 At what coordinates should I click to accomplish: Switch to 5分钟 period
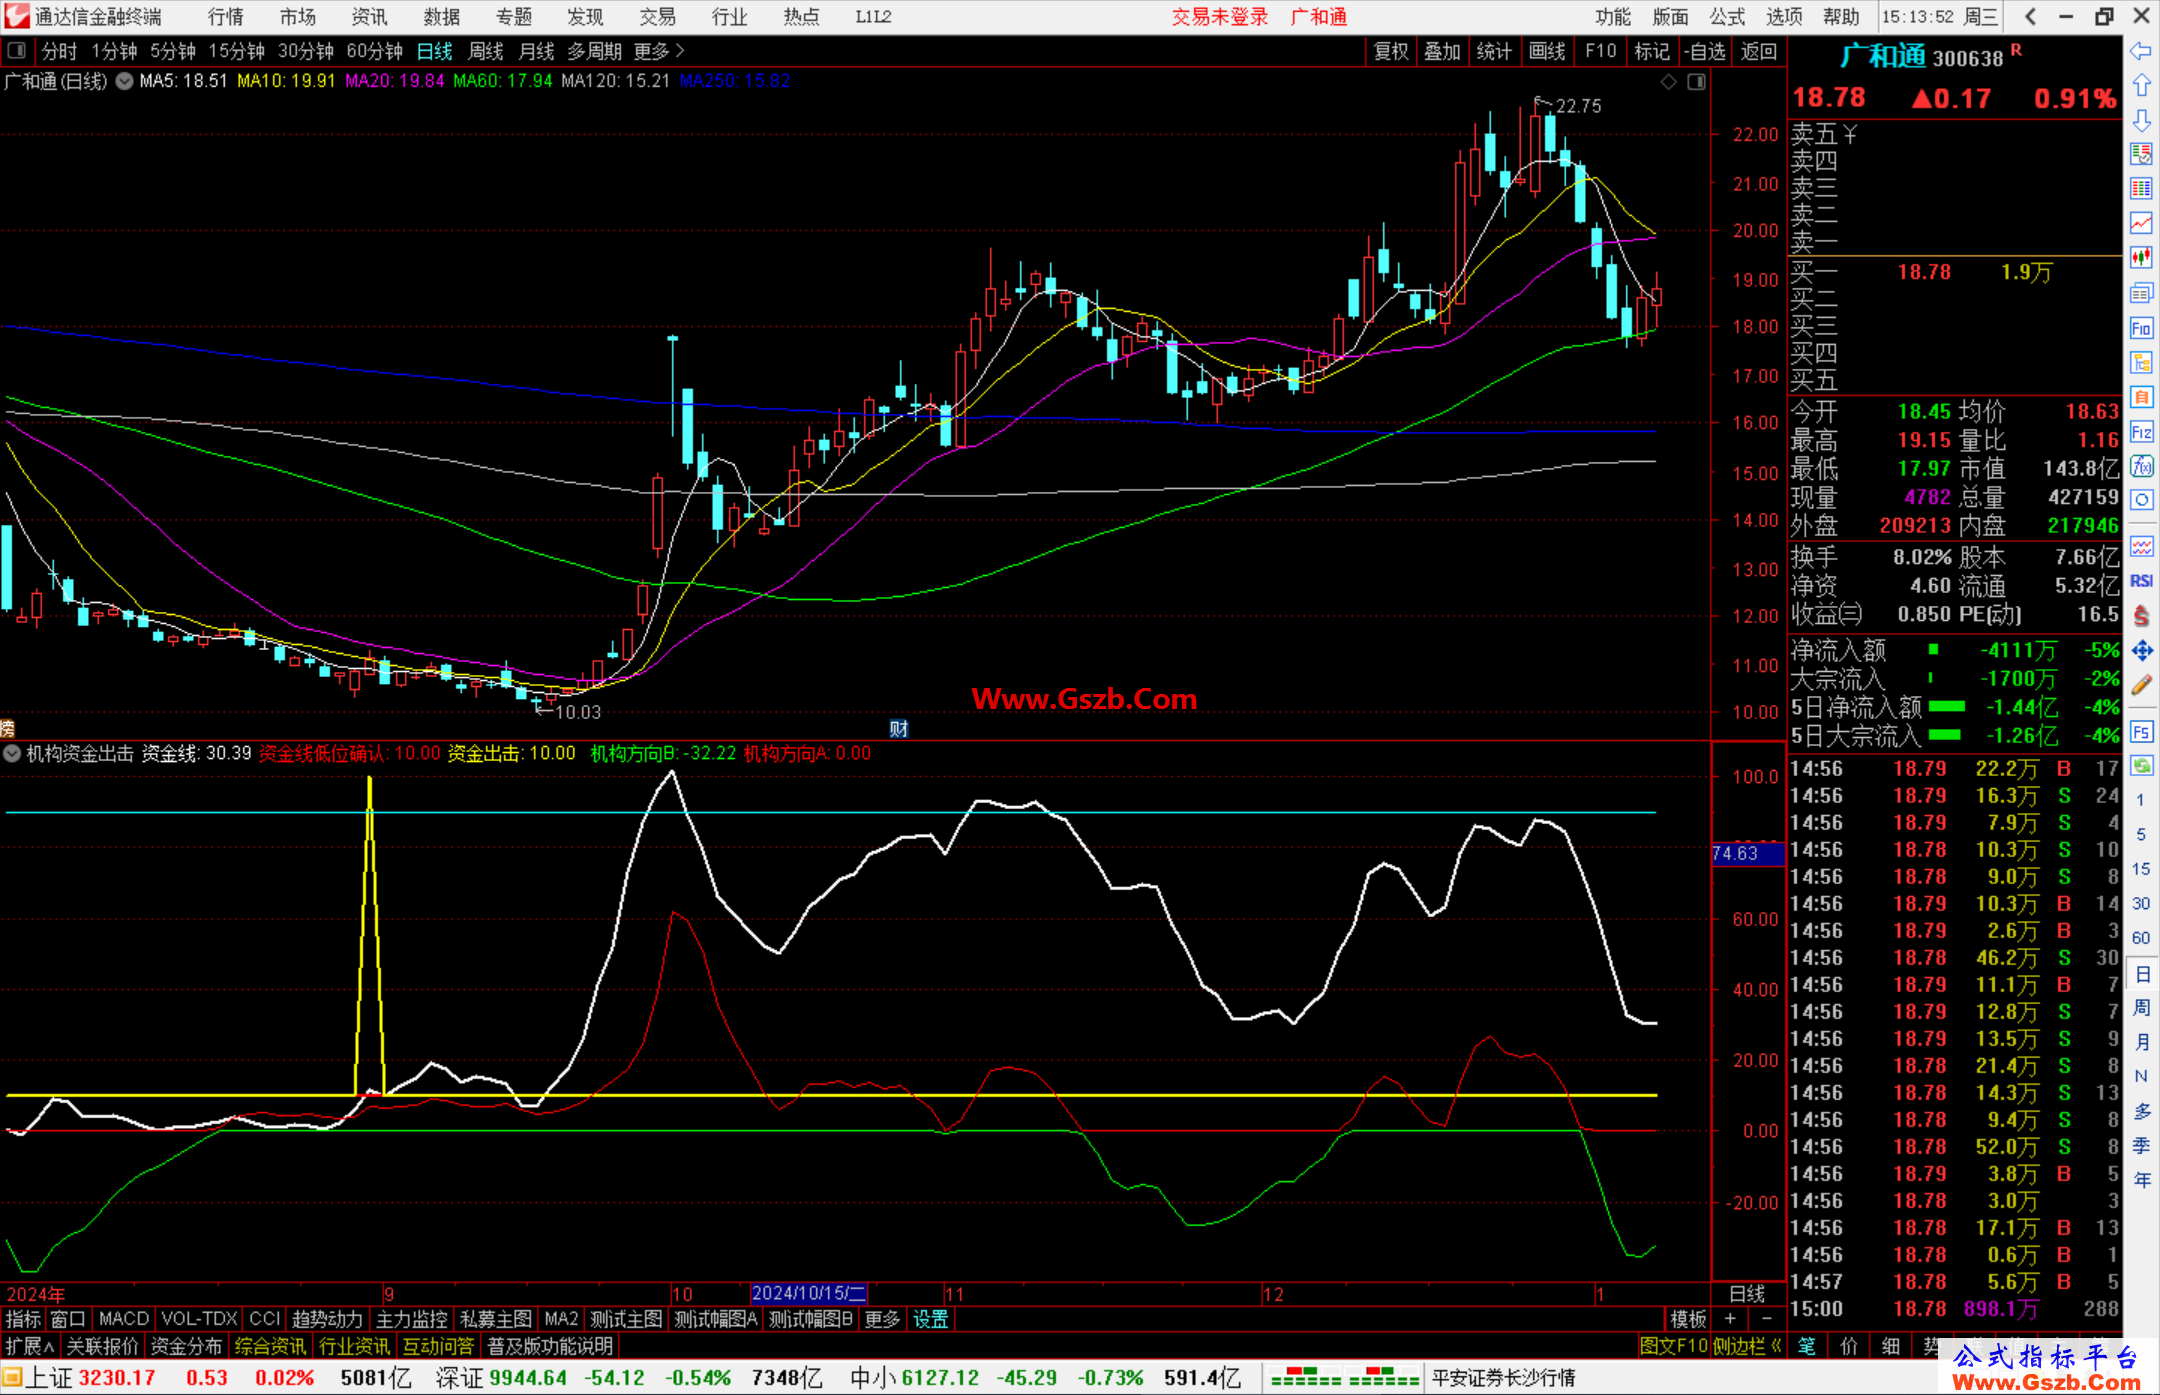pyautogui.click(x=173, y=51)
